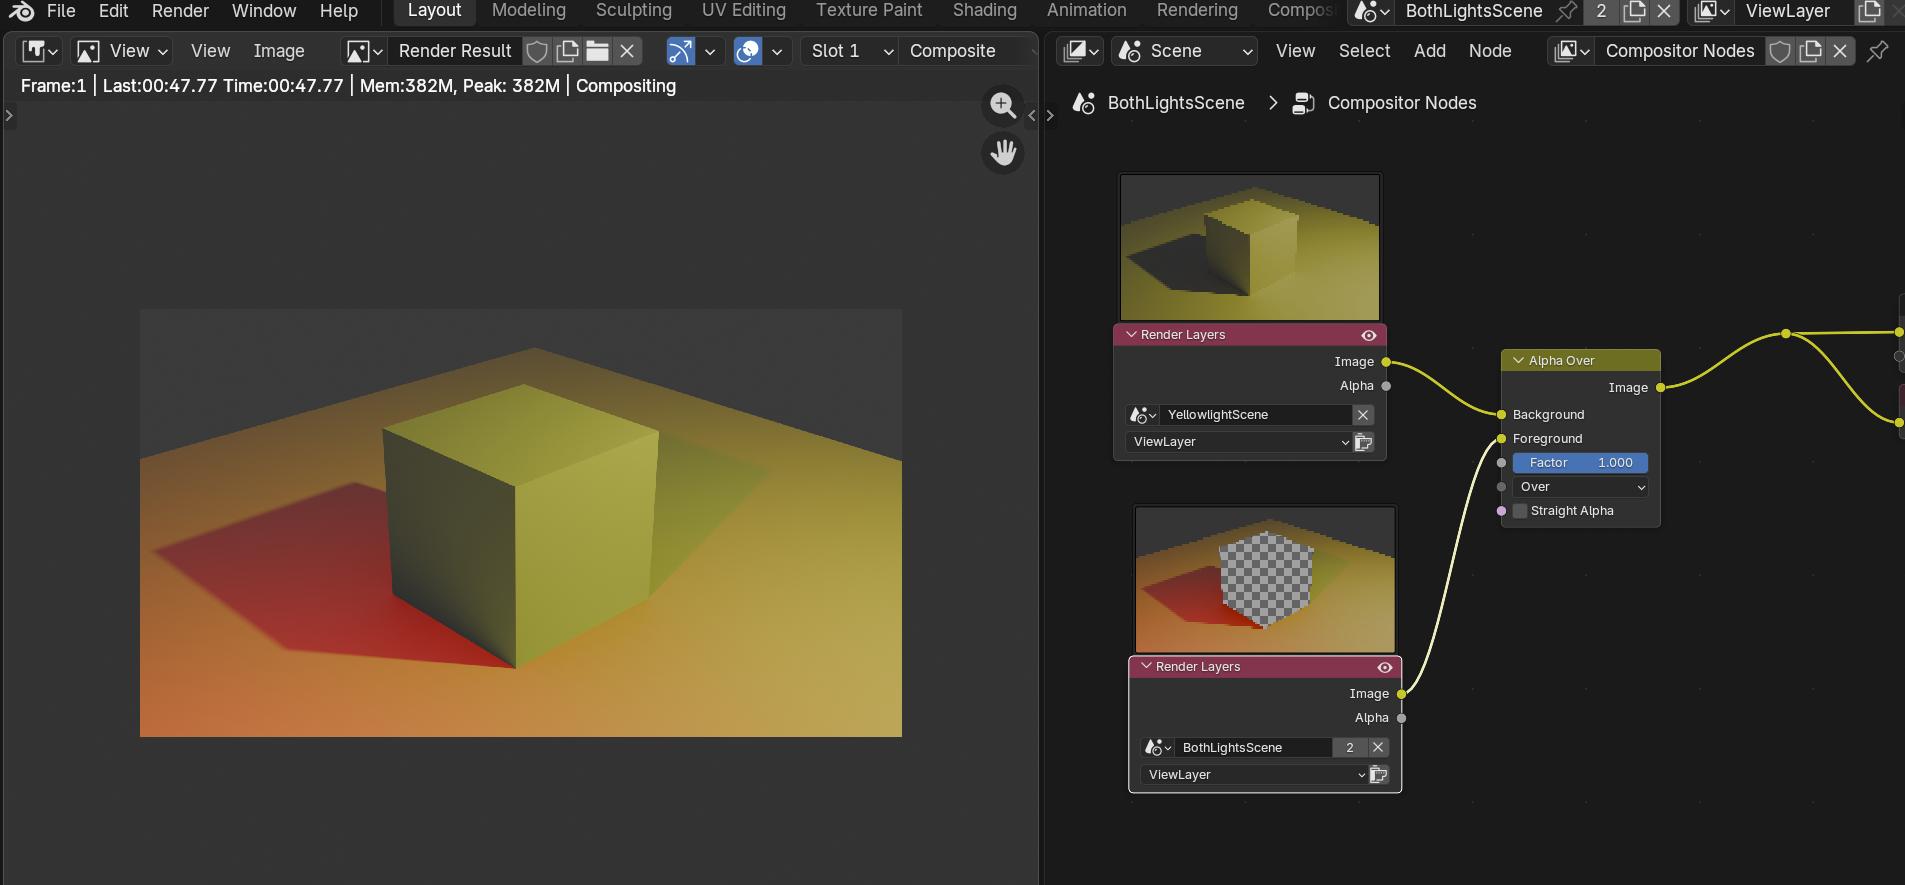Viewport: 1905px width, 885px height.
Task: Open the Node menu in node editor
Action: [1490, 51]
